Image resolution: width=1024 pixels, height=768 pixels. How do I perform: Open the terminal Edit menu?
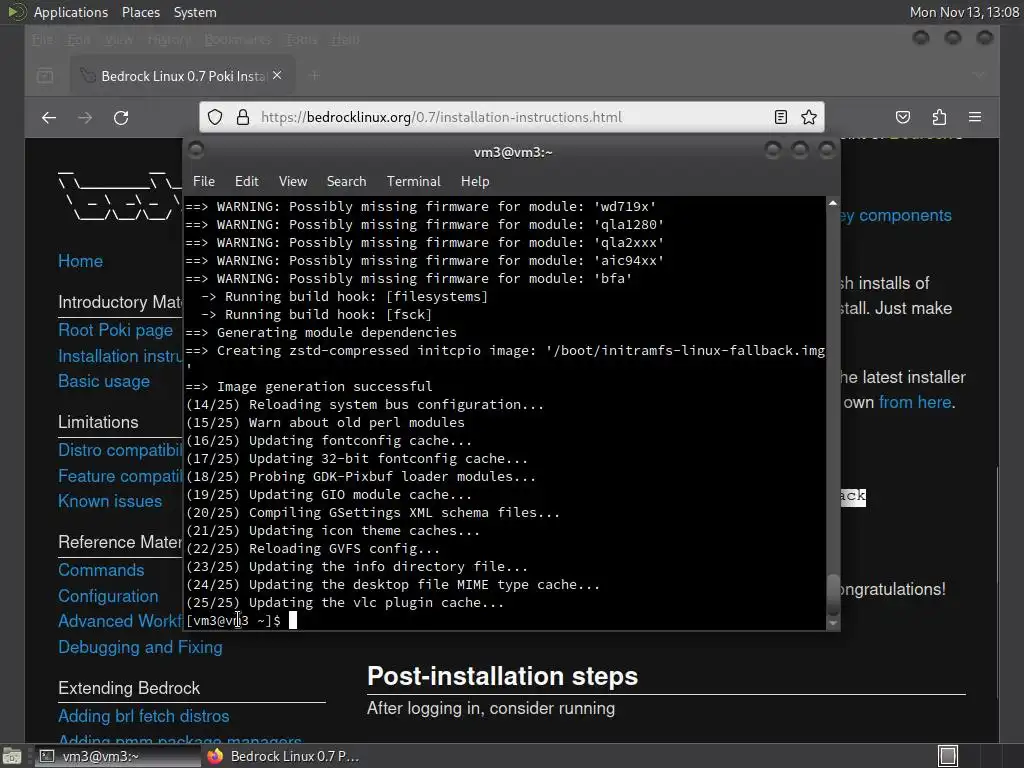[247, 182]
